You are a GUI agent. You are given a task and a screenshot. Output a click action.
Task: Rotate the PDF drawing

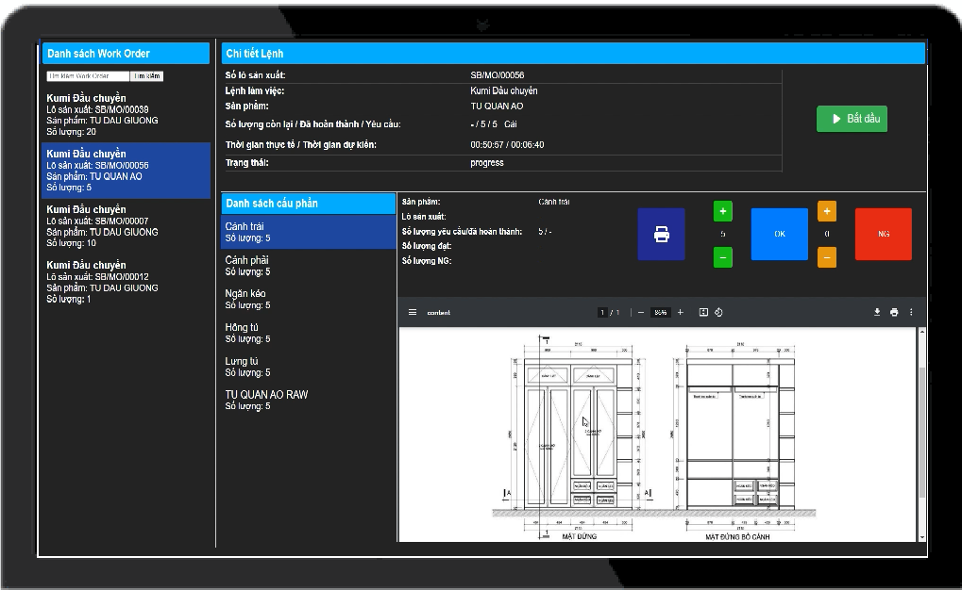[x=719, y=313]
